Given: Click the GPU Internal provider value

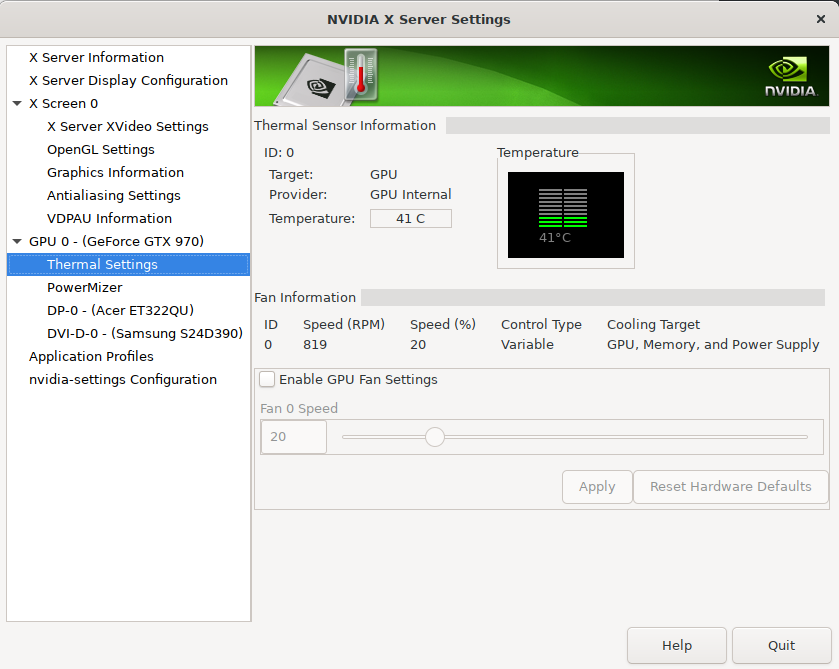Looking at the screenshot, I should click(x=411, y=194).
